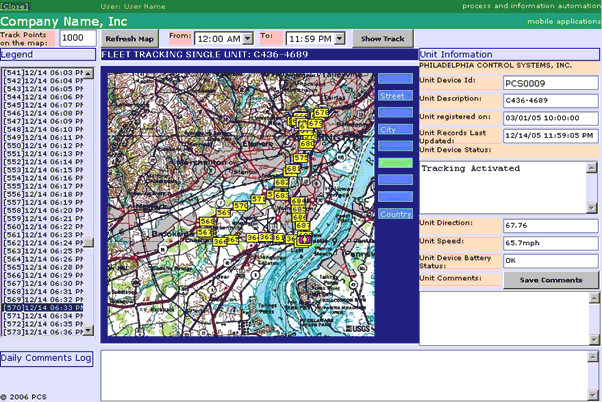The height and width of the screenshot is (402, 602).
Task: Click the magenta current-position marker on map
Action: click(x=305, y=240)
